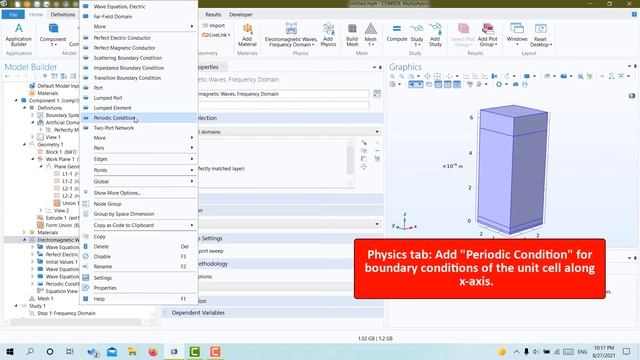Screen dimensions: 640x360
Task: Click the Import geometry button
Action: point(214,25)
